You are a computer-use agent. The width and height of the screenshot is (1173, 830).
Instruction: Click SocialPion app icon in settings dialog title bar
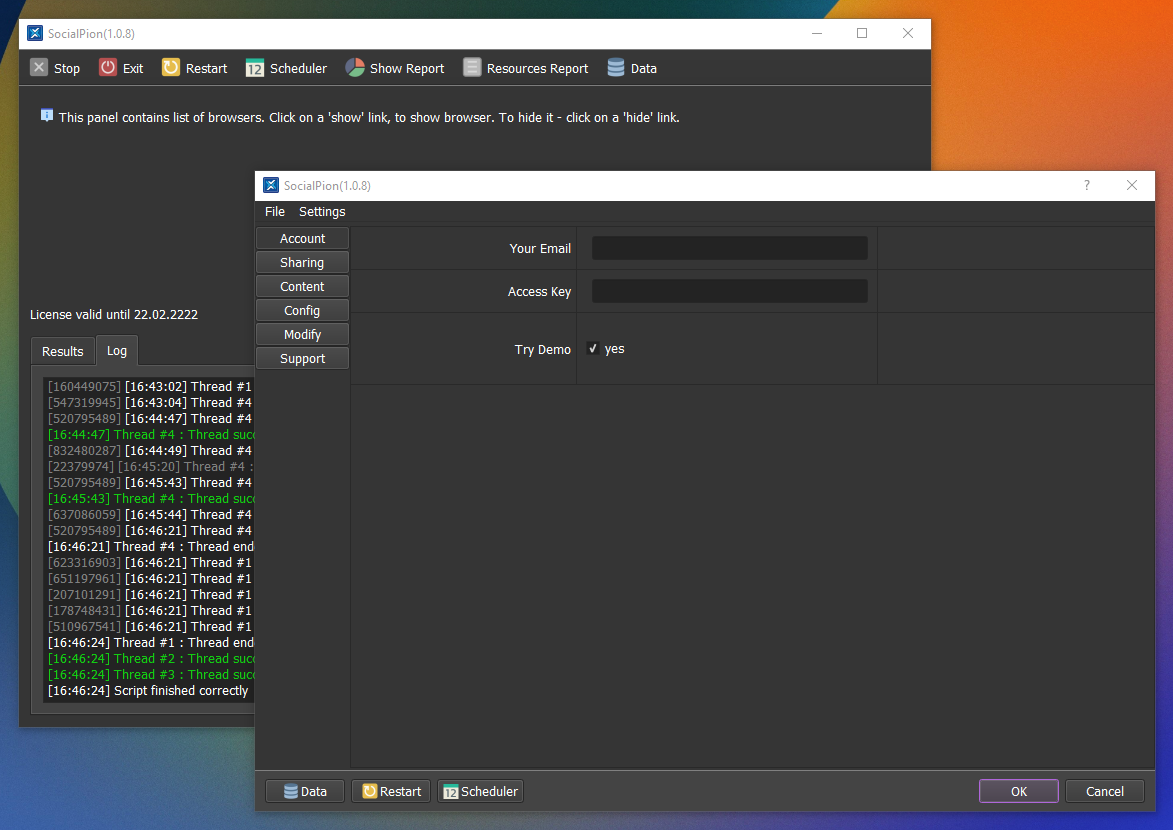[x=271, y=186]
